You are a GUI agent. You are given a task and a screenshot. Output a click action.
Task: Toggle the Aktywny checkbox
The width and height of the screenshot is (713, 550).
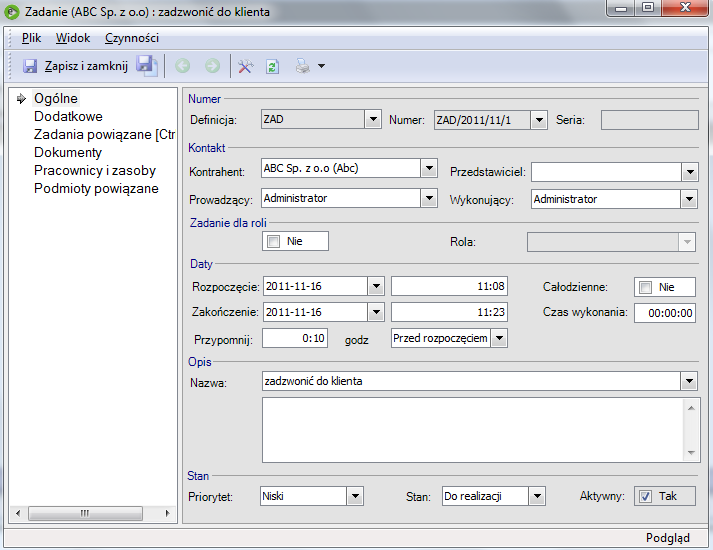[x=645, y=496]
